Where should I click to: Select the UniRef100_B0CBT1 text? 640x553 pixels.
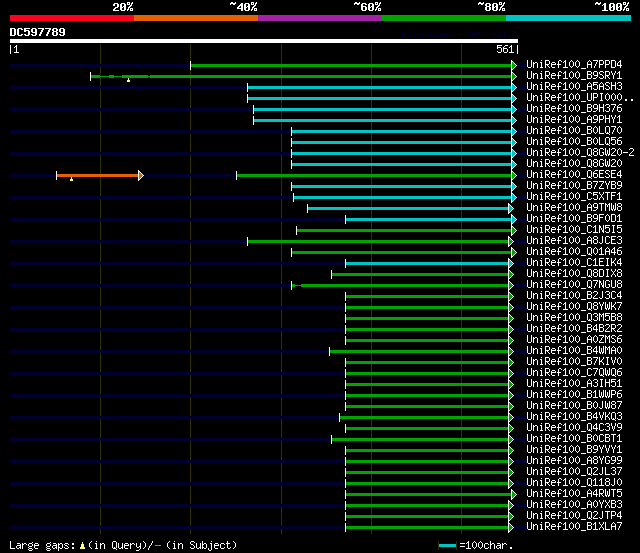(574, 439)
